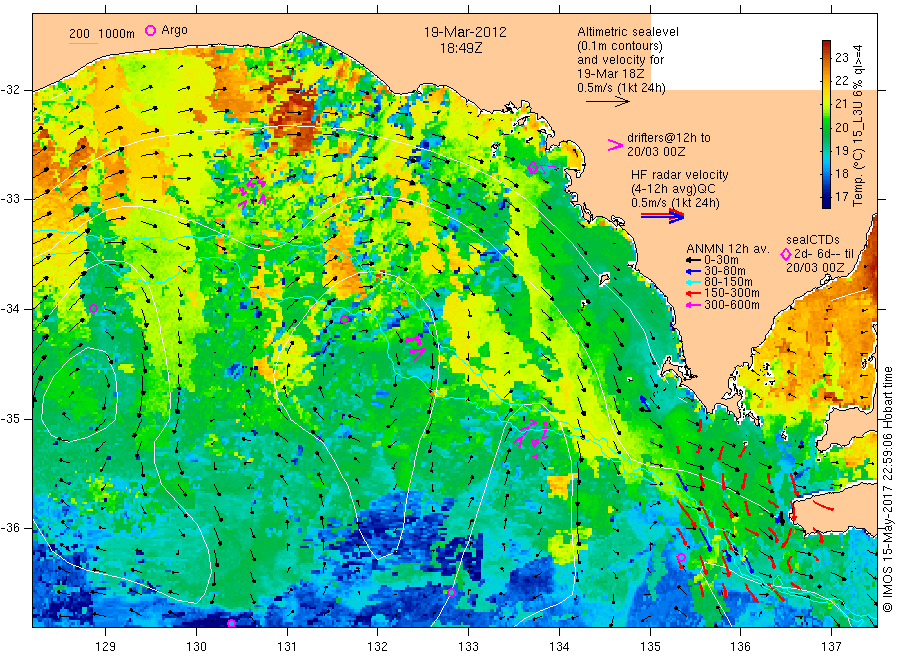The height and width of the screenshot is (660, 900).
Task: Click the 'HF radar velocity' legend text
Action: (680, 174)
